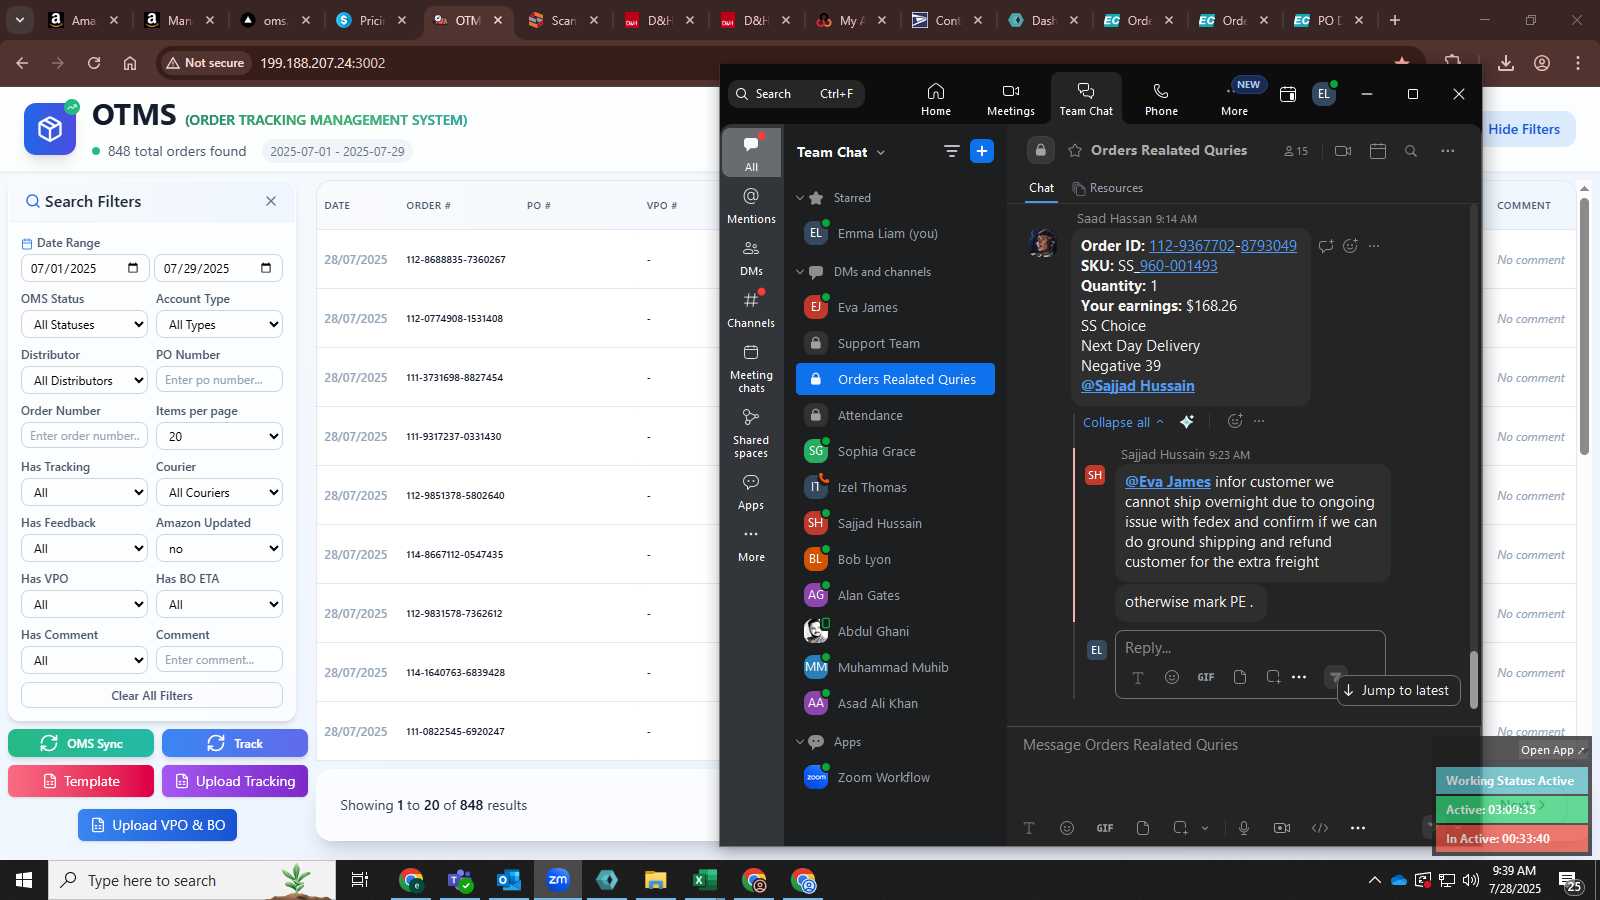Open Shared spaces in the sidebar

(x=751, y=432)
